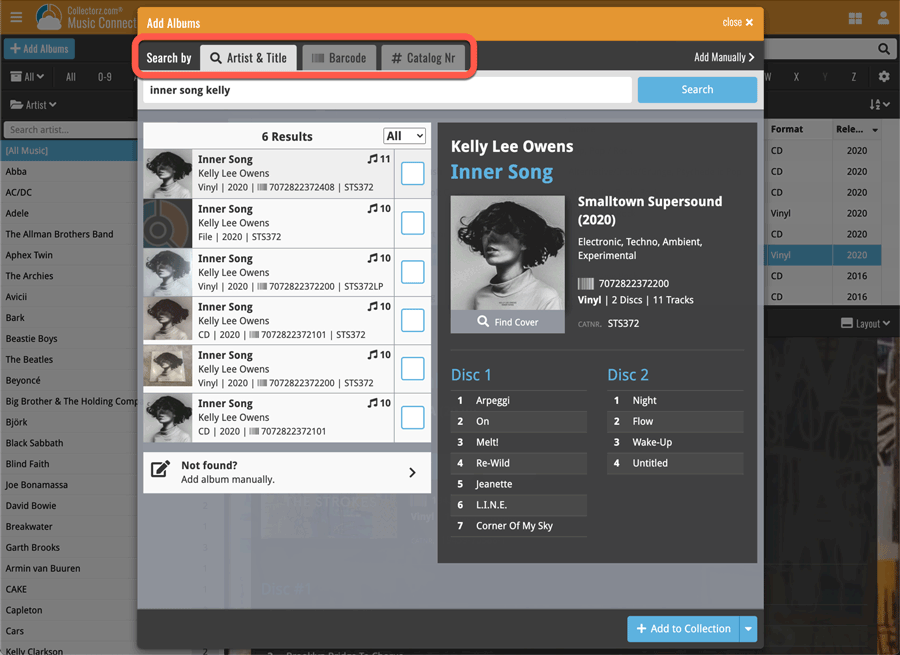The height and width of the screenshot is (655, 900).
Task: Select Abba in the artist list
Action: [x=16, y=171]
